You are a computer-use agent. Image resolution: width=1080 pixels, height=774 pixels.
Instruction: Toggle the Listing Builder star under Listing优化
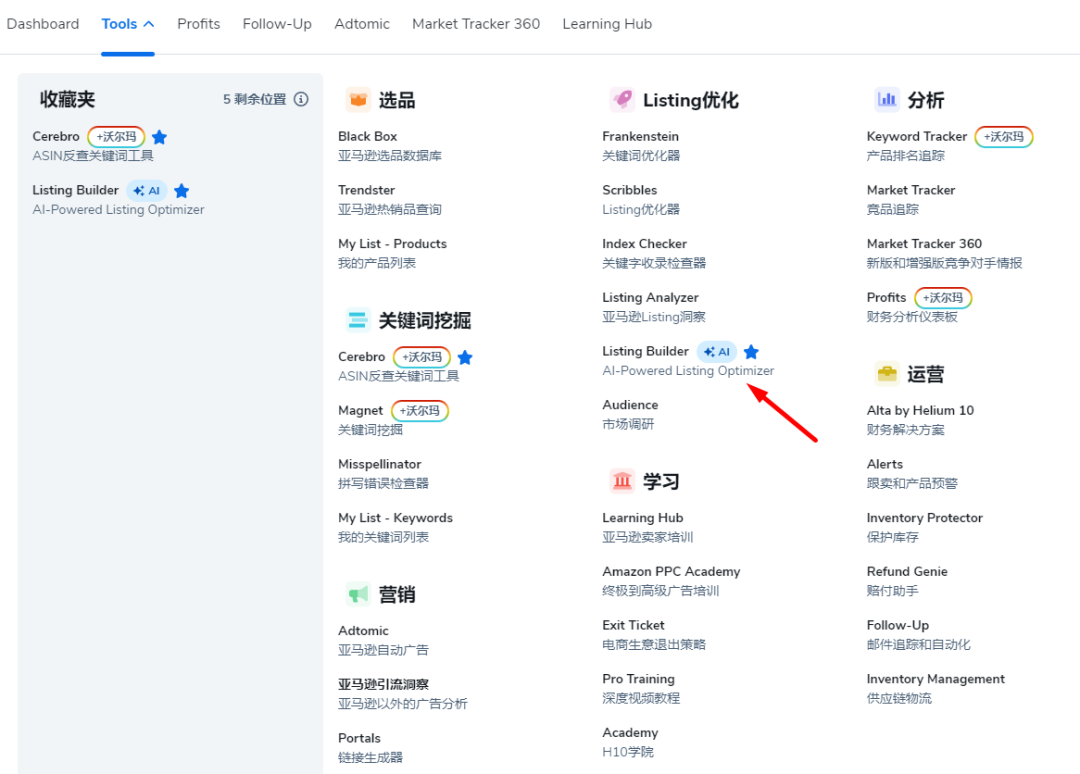click(751, 352)
